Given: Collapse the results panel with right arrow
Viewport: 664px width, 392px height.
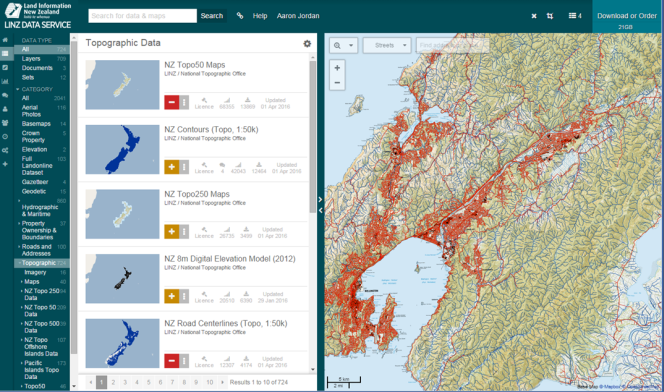Looking at the screenshot, I should tap(320, 199).
